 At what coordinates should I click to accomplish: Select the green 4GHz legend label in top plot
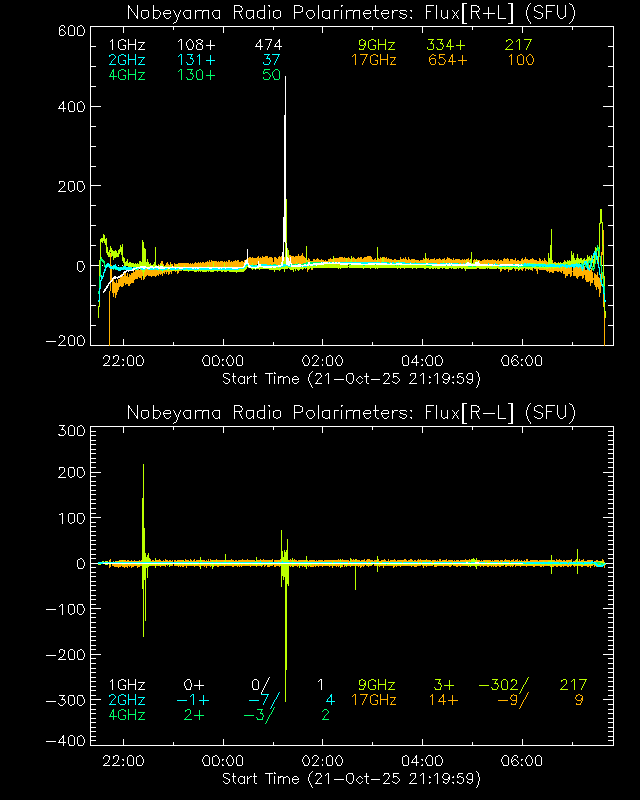click(x=127, y=76)
